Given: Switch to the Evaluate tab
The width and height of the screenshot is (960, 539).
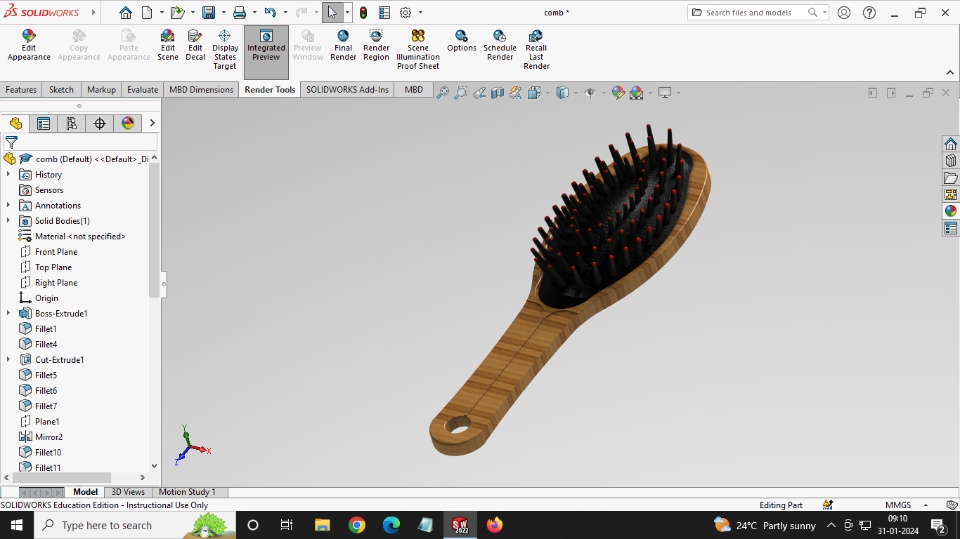Looking at the screenshot, I should [142, 90].
